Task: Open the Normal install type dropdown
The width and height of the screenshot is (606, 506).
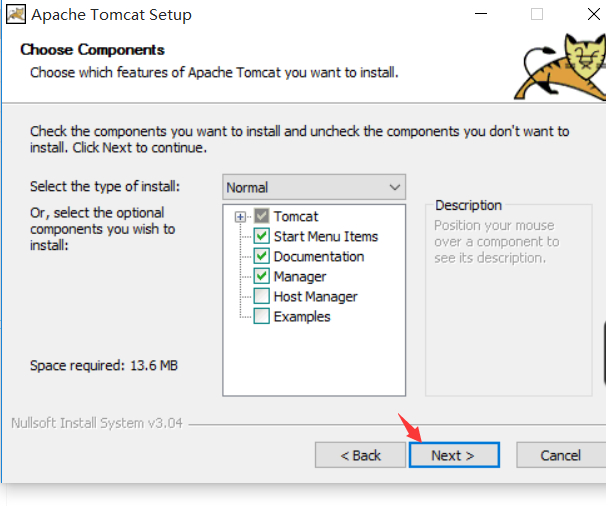Action: tap(314, 187)
